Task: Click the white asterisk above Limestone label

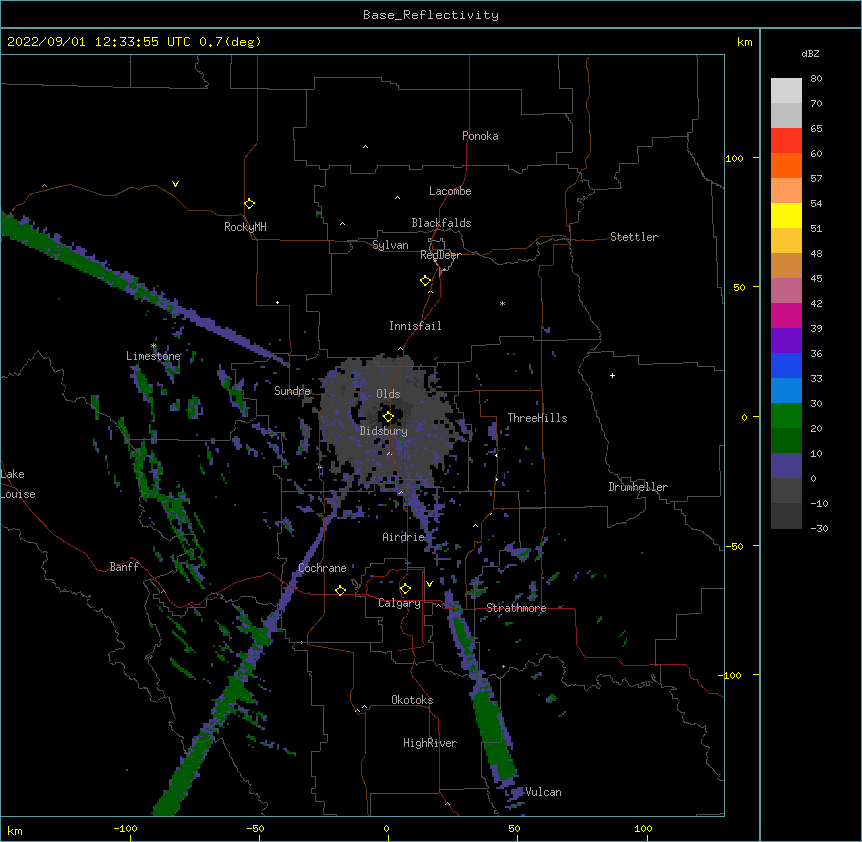Action: pyautogui.click(x=154, y=346)
